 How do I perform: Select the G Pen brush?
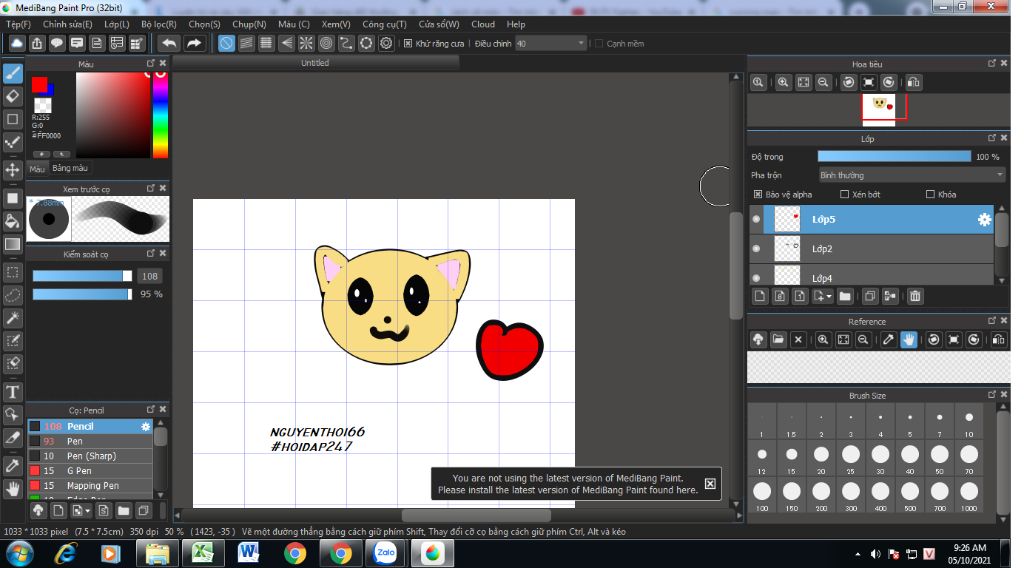(91, 471)
